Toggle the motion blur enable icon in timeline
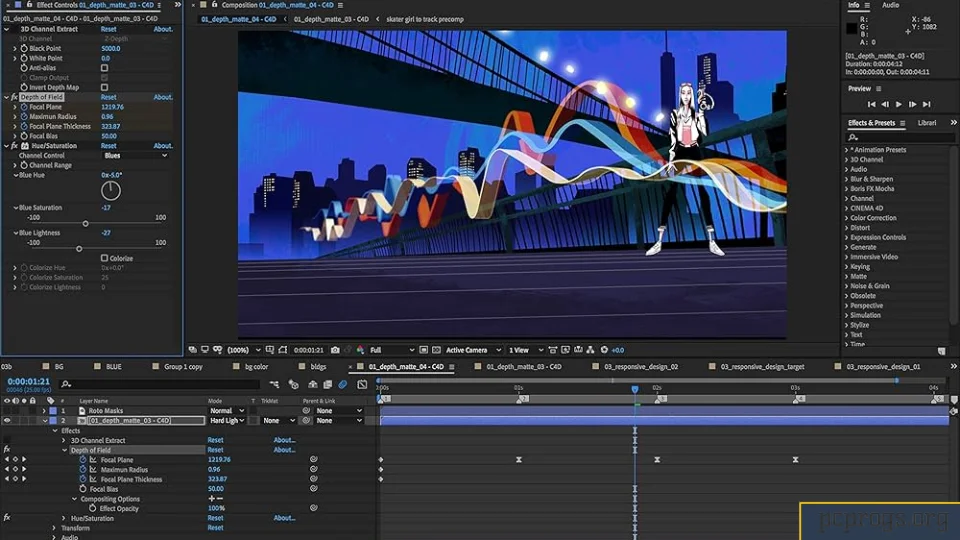Screen dimensions: 960x540 point(342,384)
